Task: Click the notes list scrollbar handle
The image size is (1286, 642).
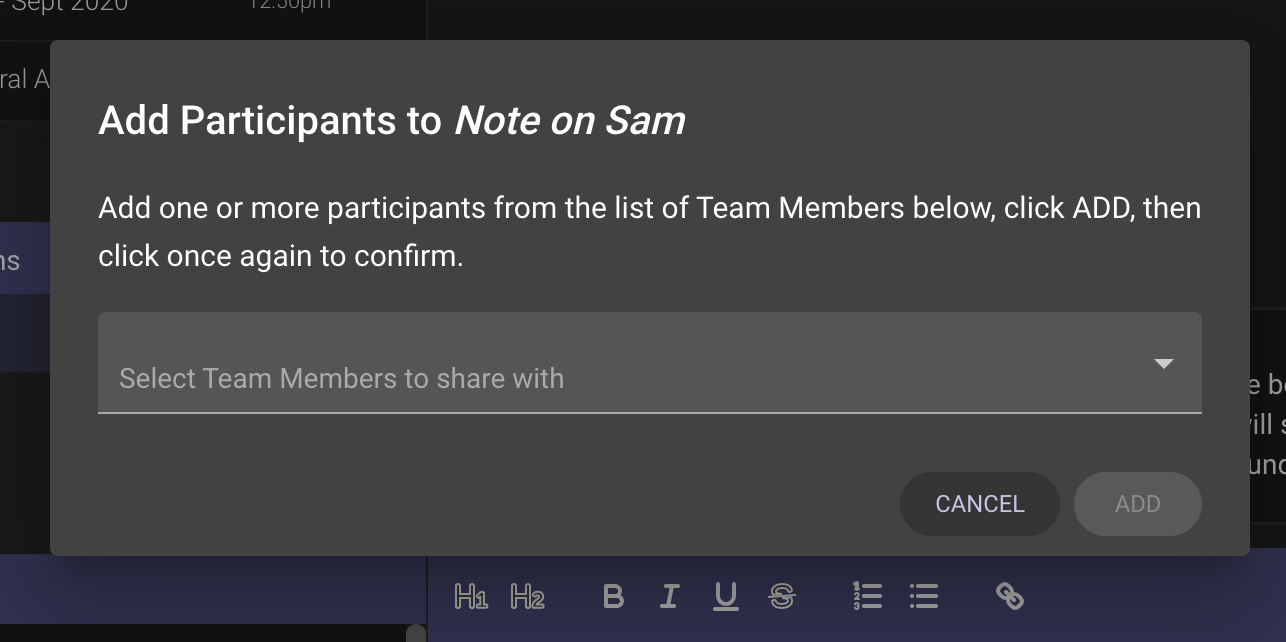Action: [416, 633]
